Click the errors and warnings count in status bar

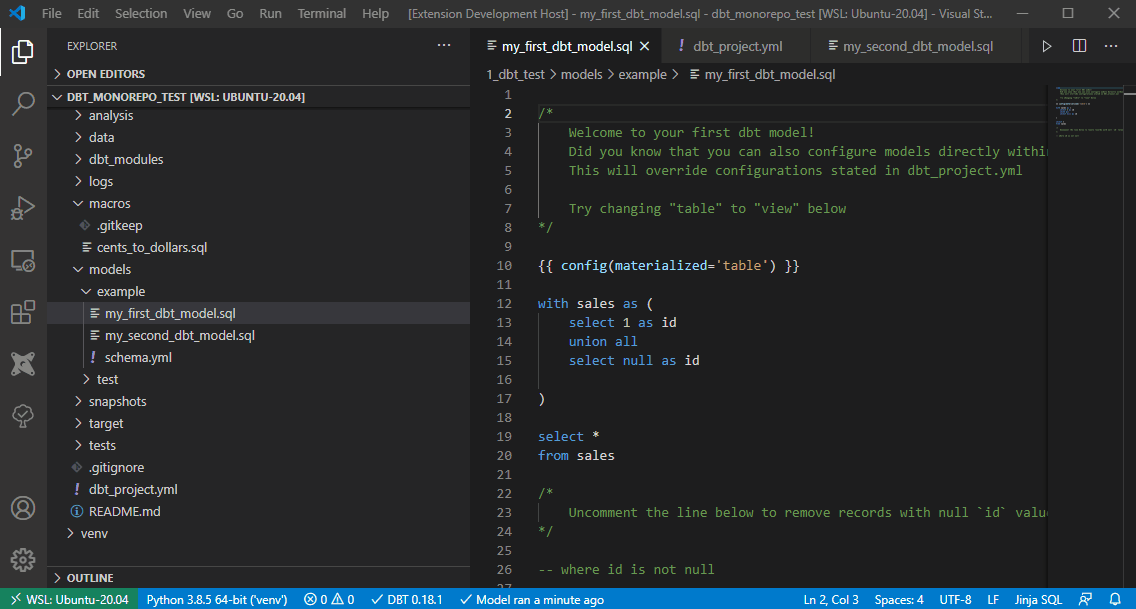tap(329, 600)
